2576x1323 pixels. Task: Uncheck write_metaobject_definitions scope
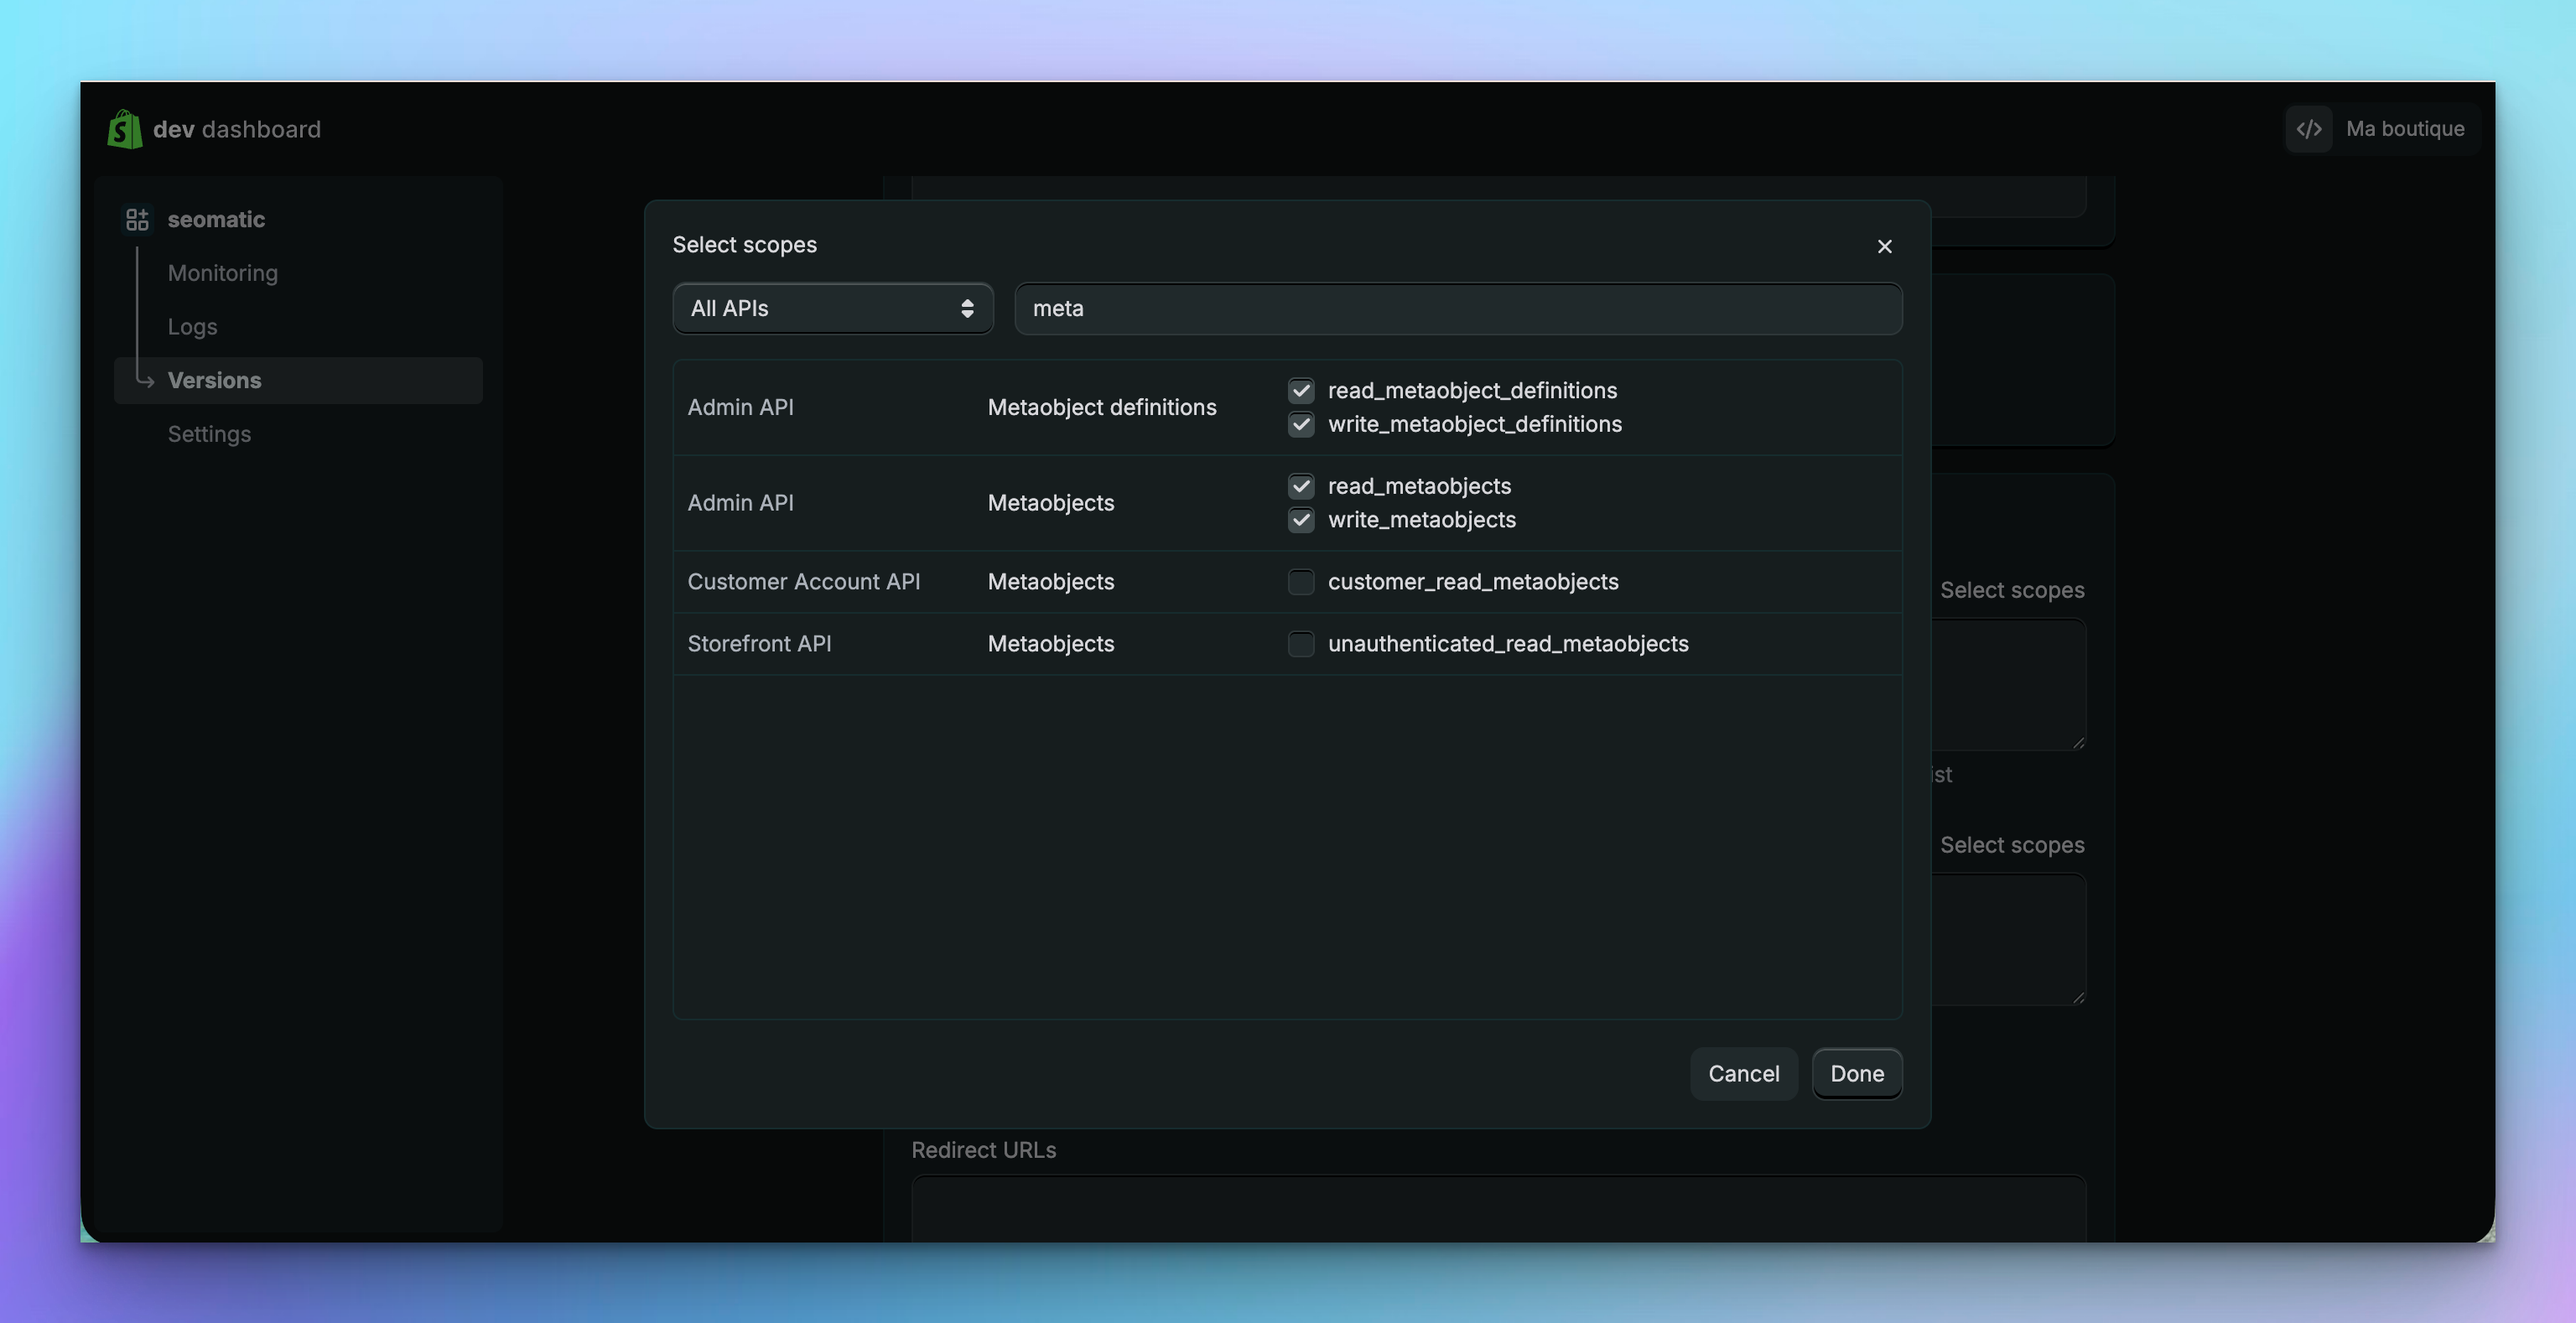[x=1300, y=425]
